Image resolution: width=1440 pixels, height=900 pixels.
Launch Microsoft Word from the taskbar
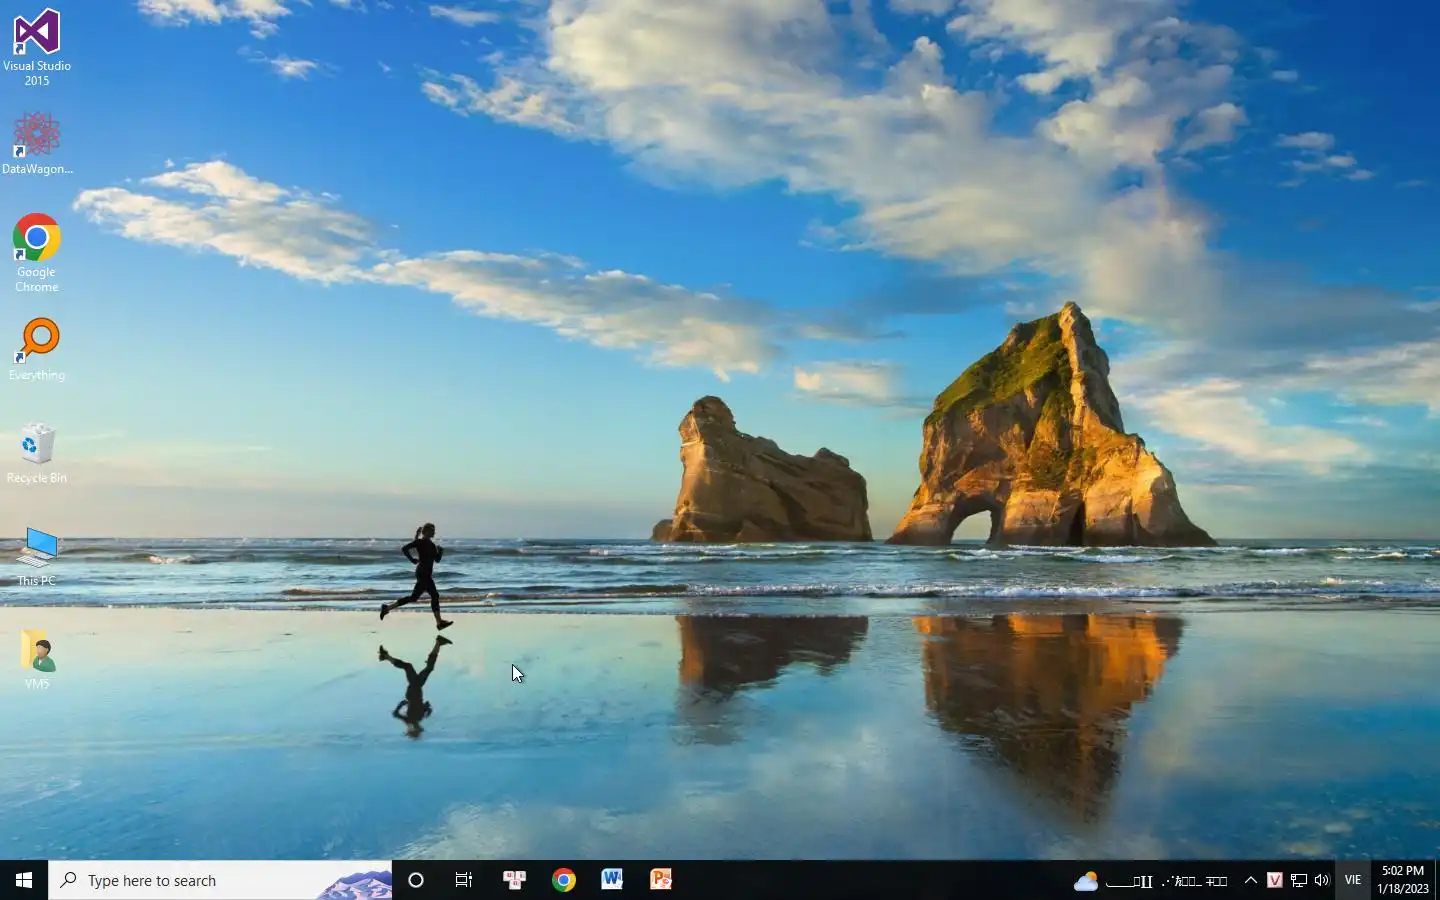[612, 880]
